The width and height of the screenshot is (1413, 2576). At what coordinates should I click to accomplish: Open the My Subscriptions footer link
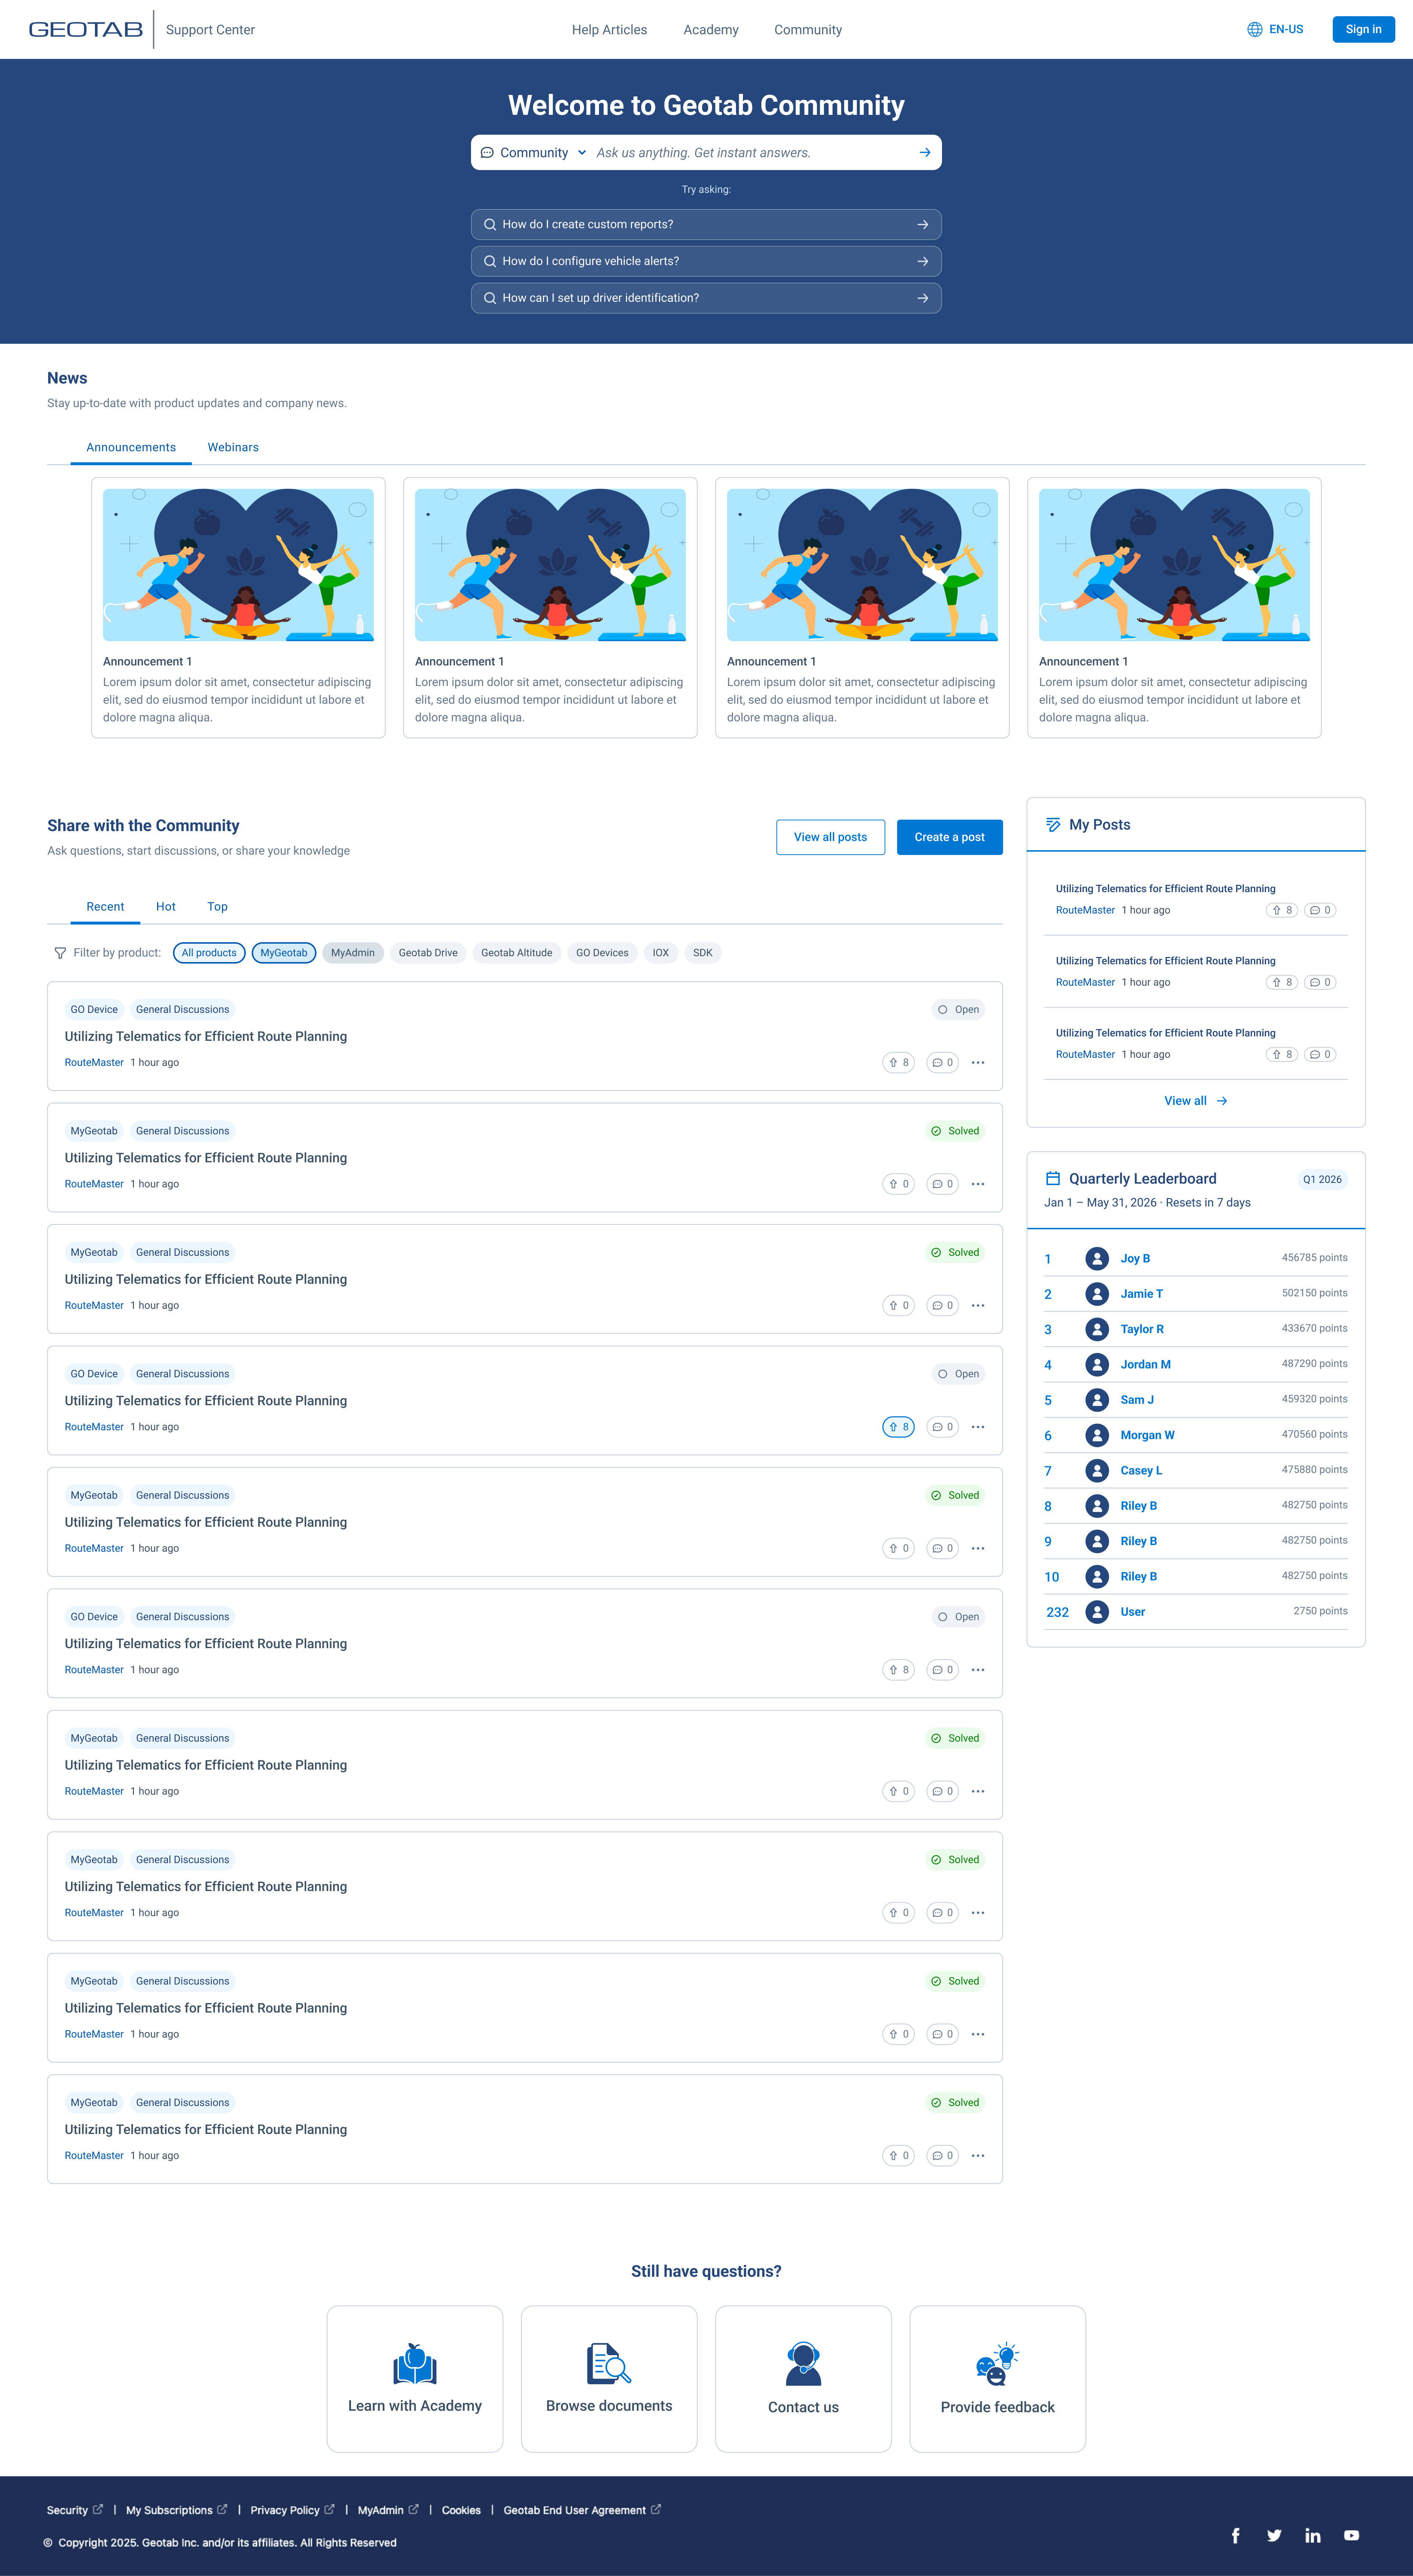tap(176, 2510)
